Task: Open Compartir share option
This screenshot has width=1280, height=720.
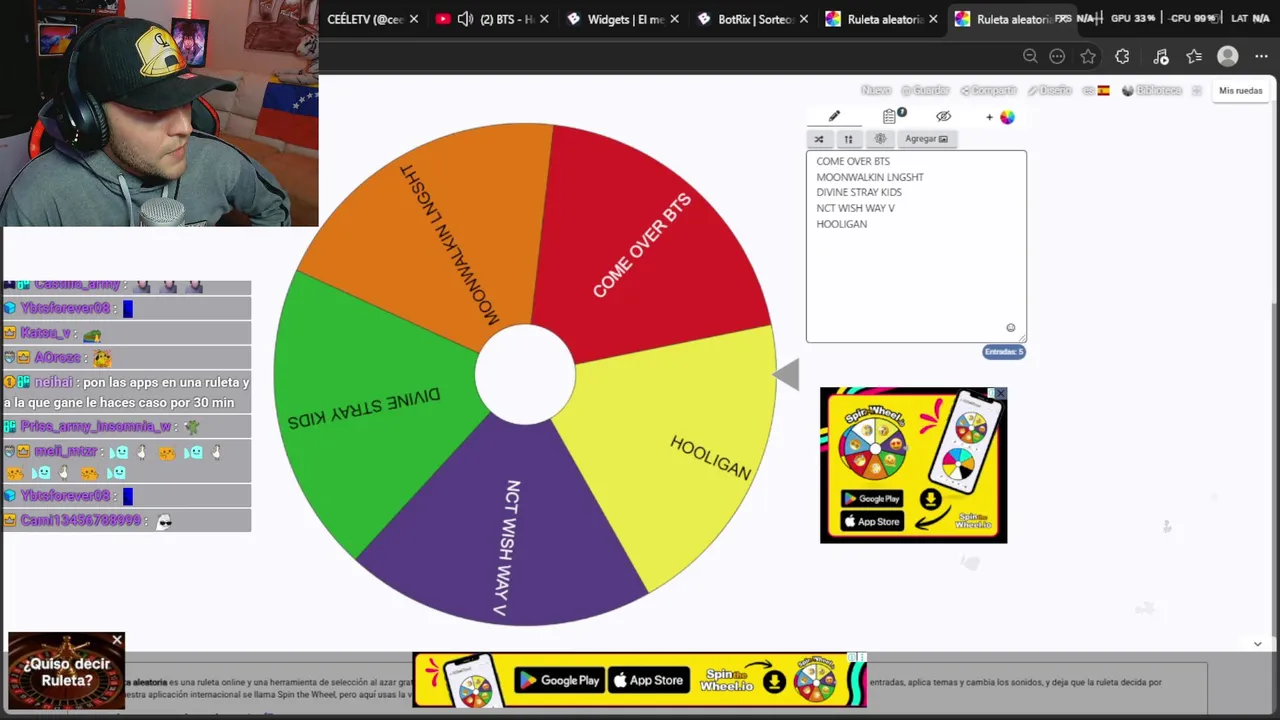Action: pos(988,90)
